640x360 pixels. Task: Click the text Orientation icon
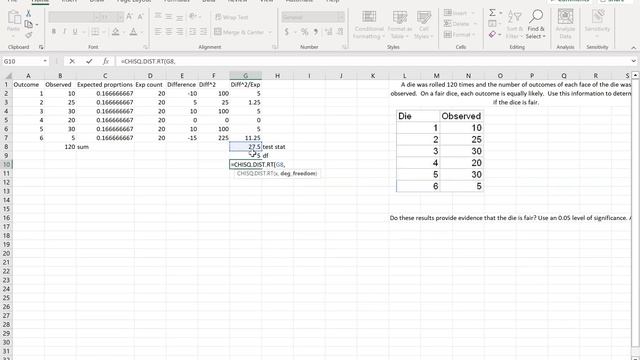[192, 17]
